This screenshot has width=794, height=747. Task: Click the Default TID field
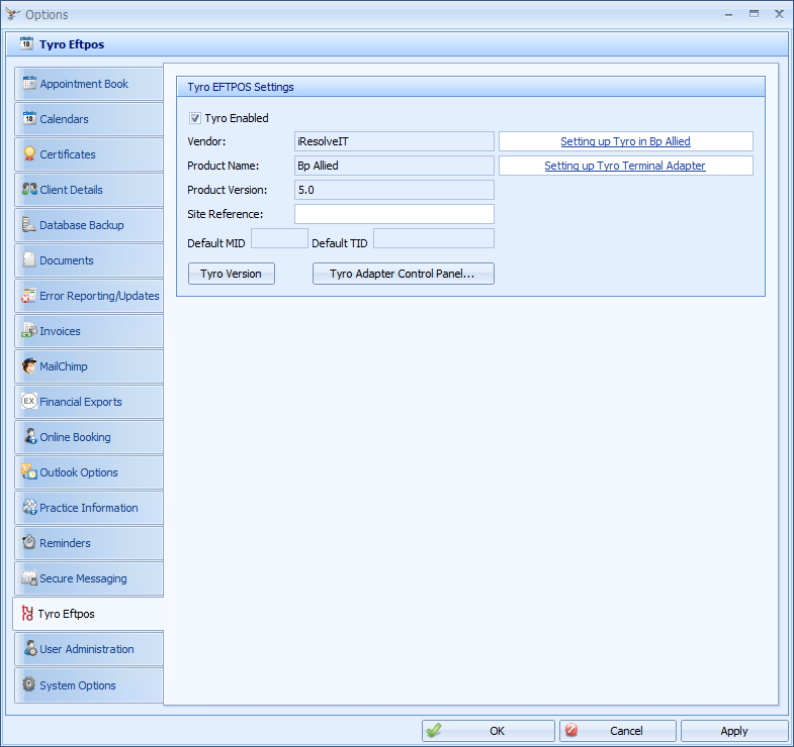(433, 238)
